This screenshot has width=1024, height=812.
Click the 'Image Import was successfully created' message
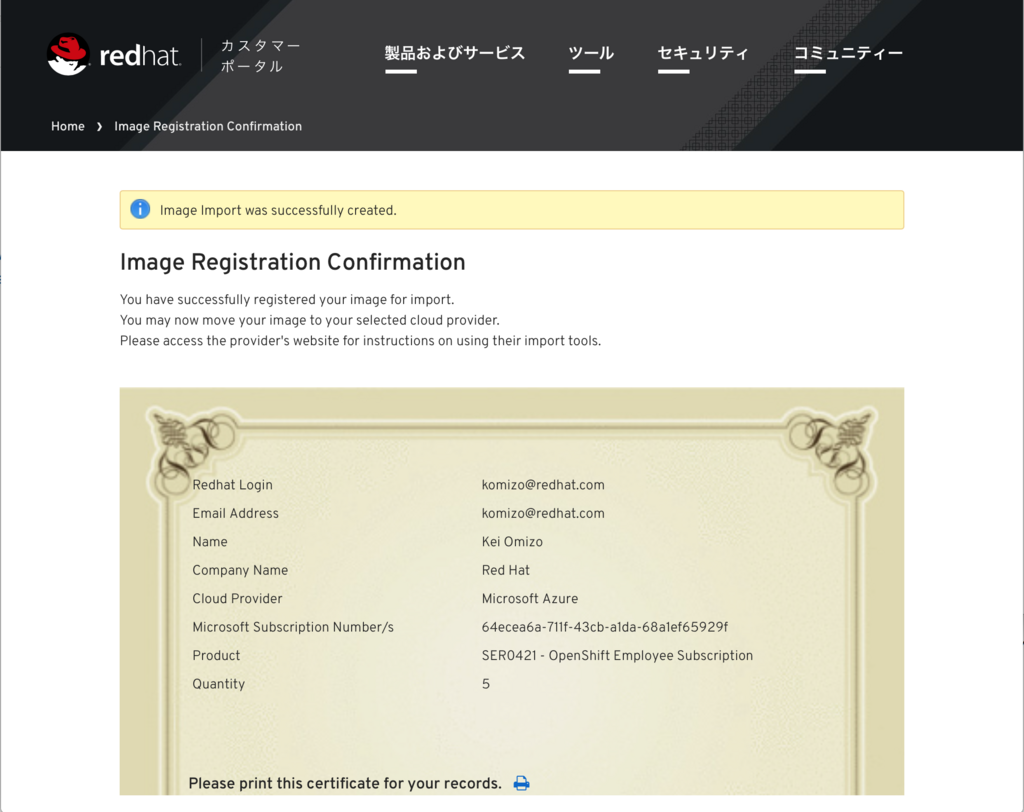click(x=278, y=210)
